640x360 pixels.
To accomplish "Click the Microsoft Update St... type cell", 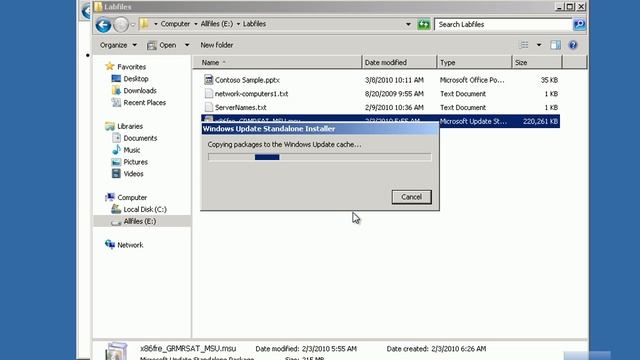I will tap(473, 121).
